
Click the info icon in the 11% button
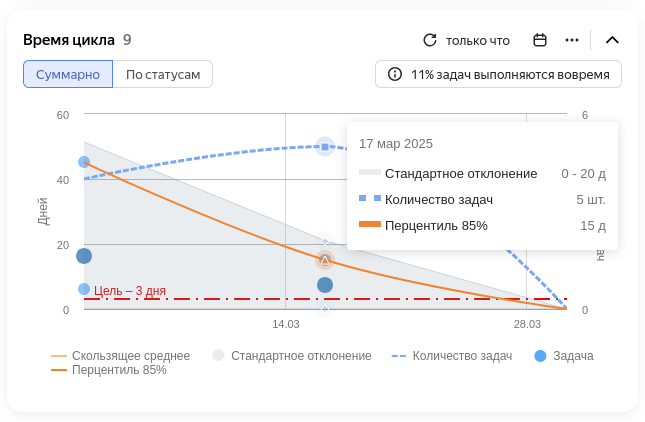coord(395,74)
